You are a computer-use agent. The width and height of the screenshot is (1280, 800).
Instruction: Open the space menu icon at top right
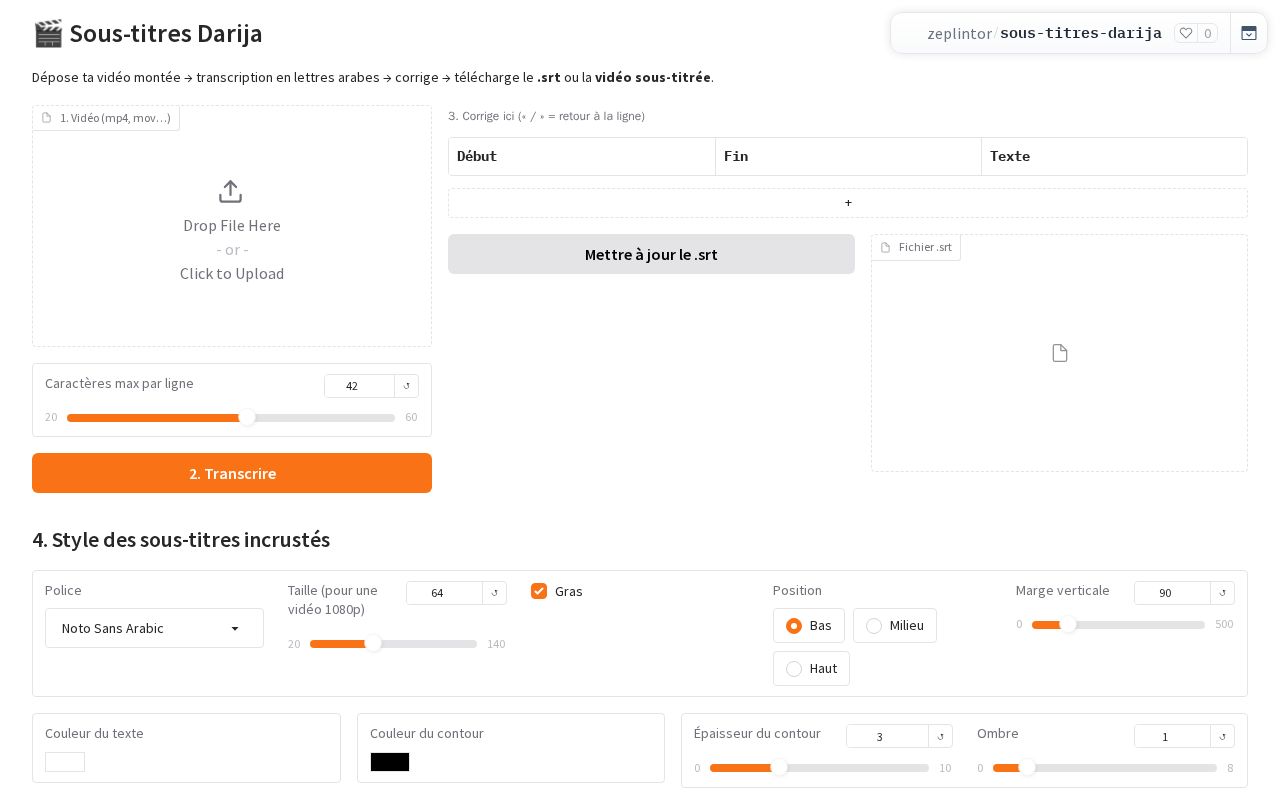tap(1249, 33)
